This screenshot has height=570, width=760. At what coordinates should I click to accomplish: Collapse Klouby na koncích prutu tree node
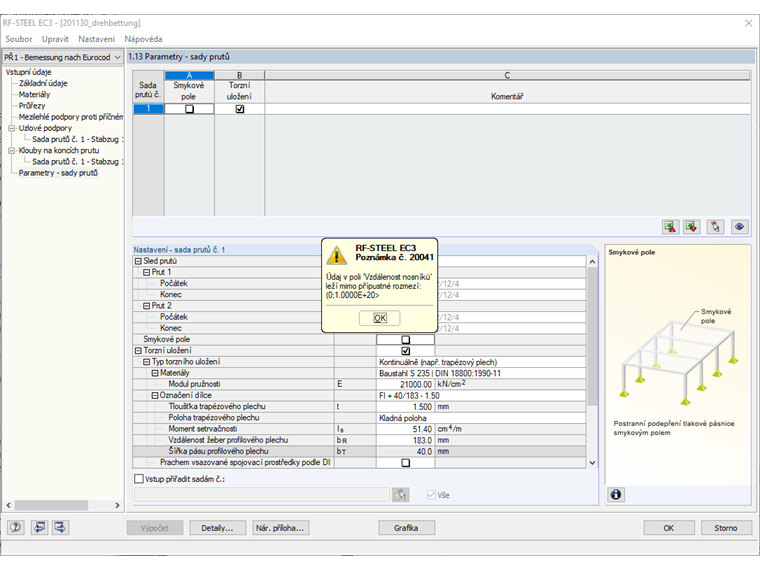pyautogui.click(x=12, y=151)
